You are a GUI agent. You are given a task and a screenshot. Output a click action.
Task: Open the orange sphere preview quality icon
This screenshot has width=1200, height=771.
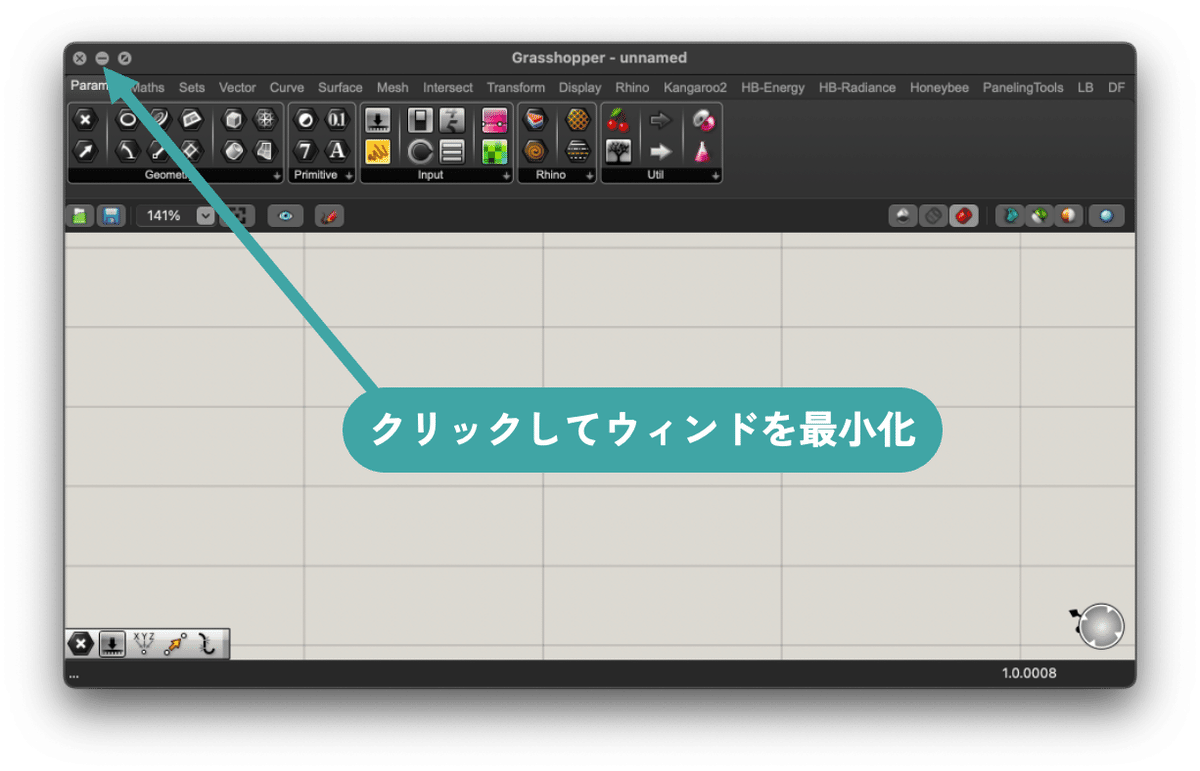pos(1069,215)
